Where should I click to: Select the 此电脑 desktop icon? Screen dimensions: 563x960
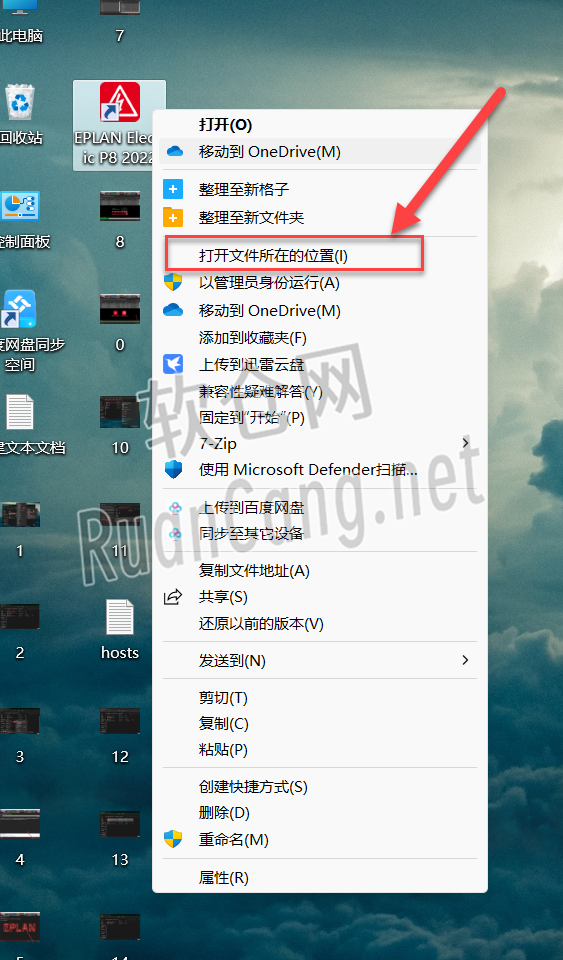[21, 22]
